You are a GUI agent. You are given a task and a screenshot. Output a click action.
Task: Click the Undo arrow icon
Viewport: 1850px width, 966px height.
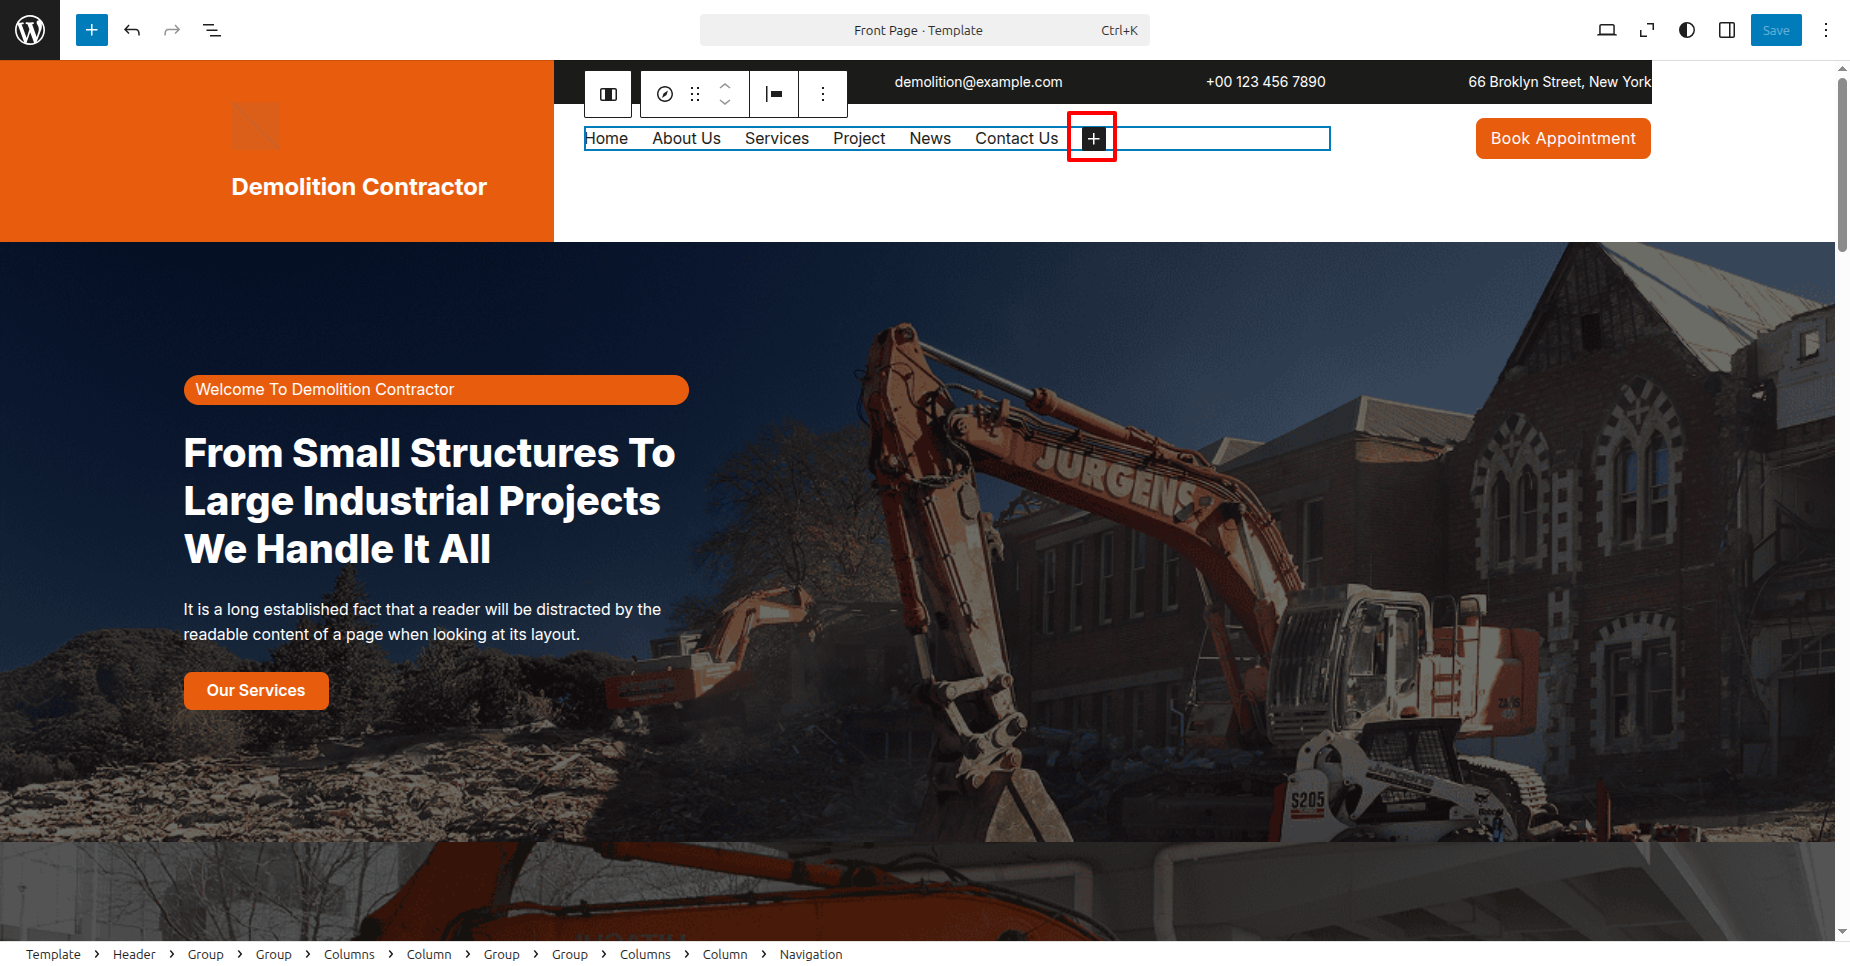click(x=132, y=30)
